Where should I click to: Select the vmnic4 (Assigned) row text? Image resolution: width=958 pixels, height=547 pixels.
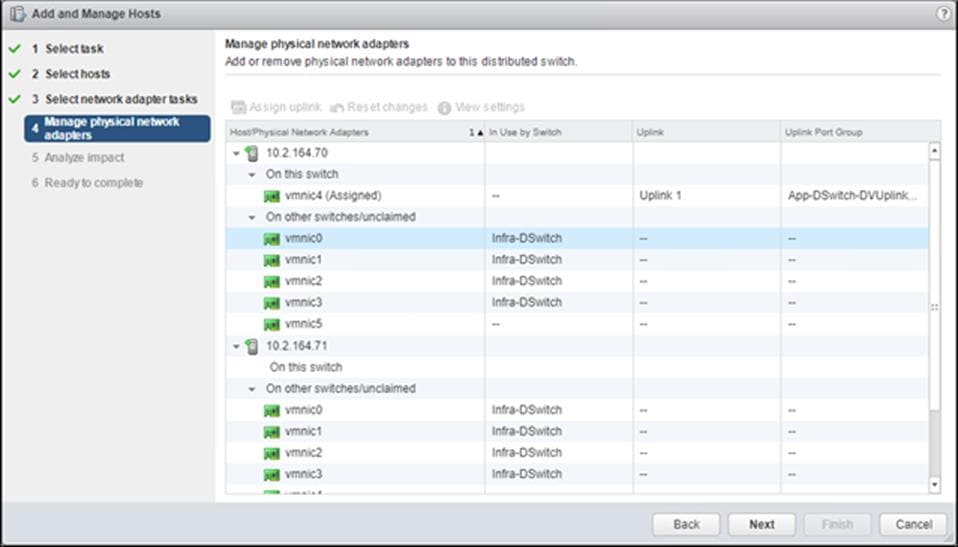333,196
